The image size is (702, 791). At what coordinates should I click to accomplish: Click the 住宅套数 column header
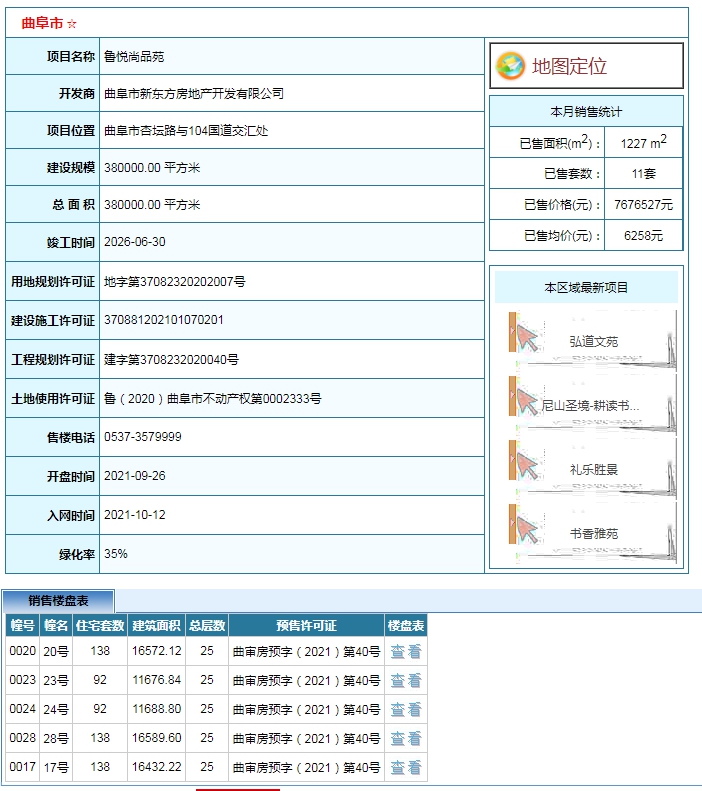coord(100,626)
